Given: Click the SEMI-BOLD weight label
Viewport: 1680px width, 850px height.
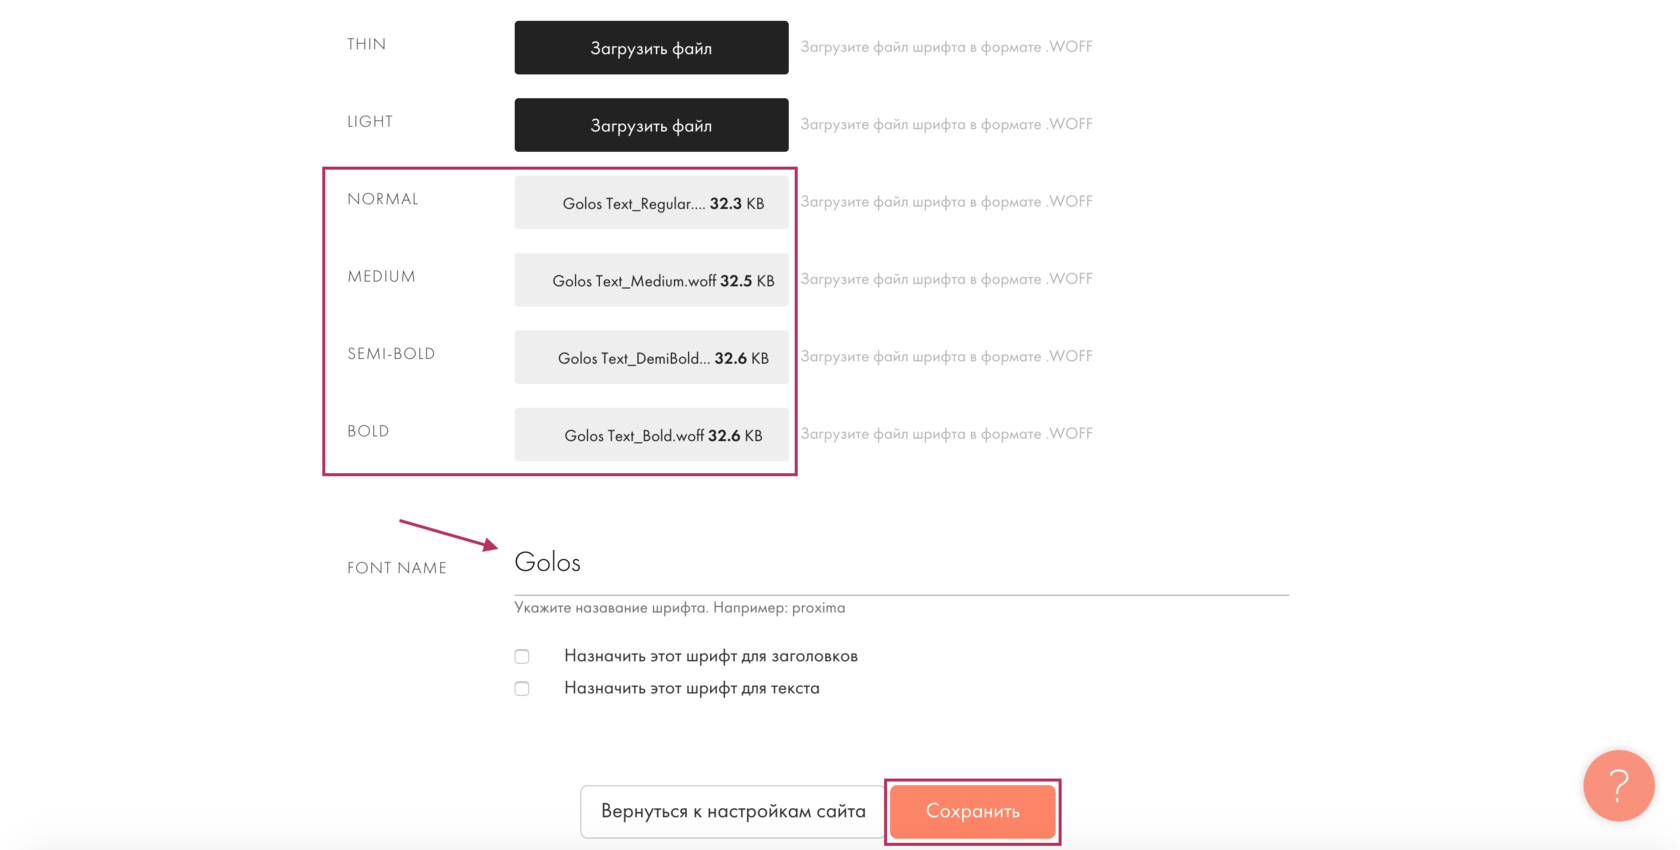Looking at the screenshot, I should pos(391,353).
